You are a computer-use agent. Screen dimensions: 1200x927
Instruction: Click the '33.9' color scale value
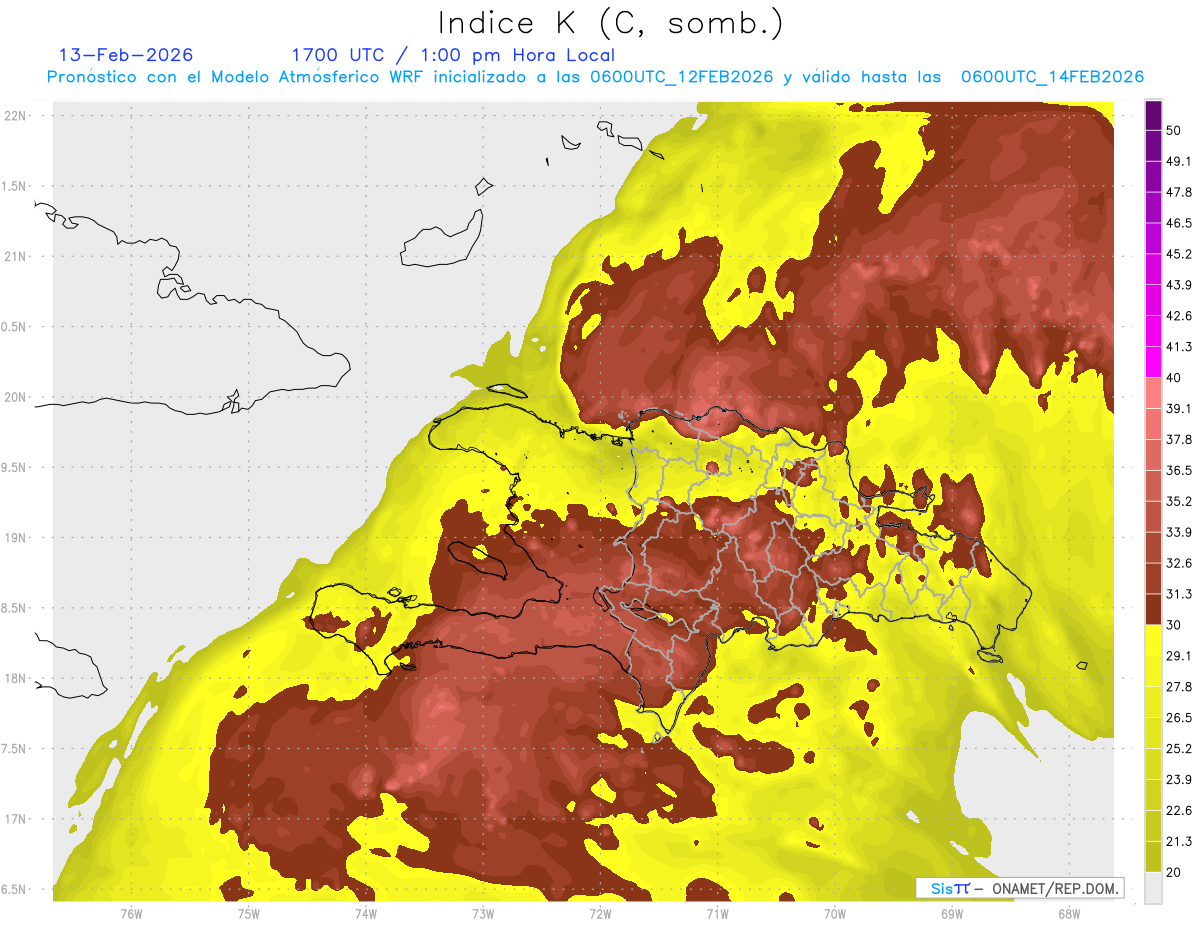tap(1179, 532)
